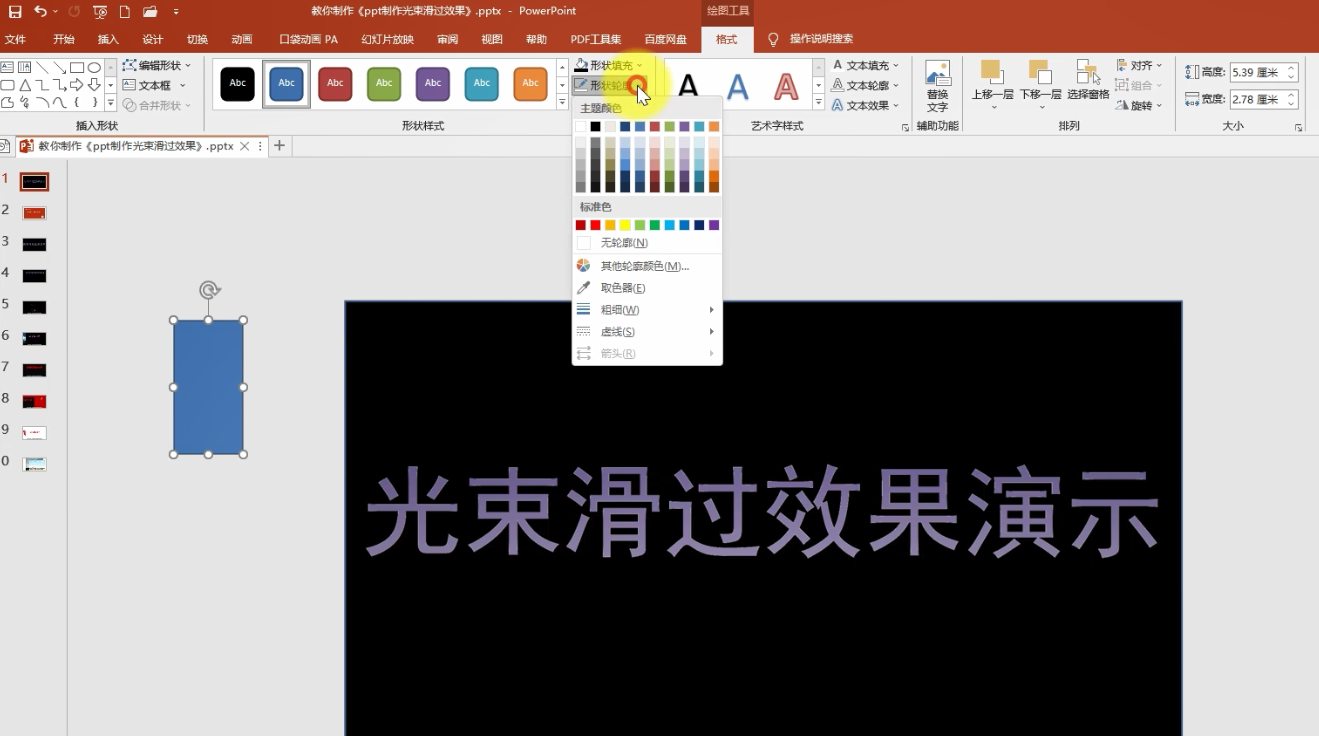
Task: Select the straight line shape
Action: click(x=42, y=68)
